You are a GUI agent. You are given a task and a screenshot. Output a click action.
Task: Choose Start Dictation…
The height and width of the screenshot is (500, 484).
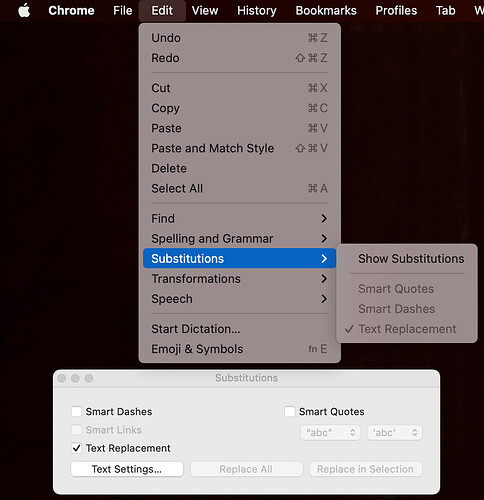coord(239,329)
